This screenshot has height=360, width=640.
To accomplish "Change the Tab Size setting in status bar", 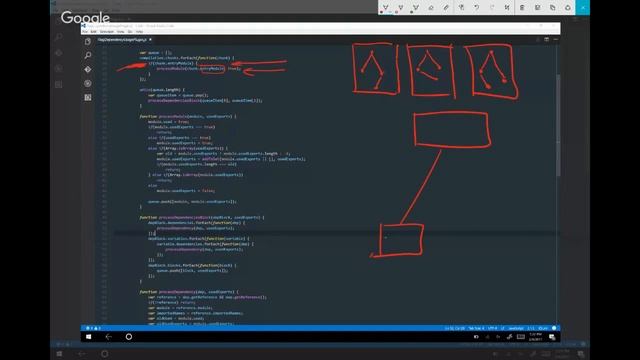I will 476,328.
